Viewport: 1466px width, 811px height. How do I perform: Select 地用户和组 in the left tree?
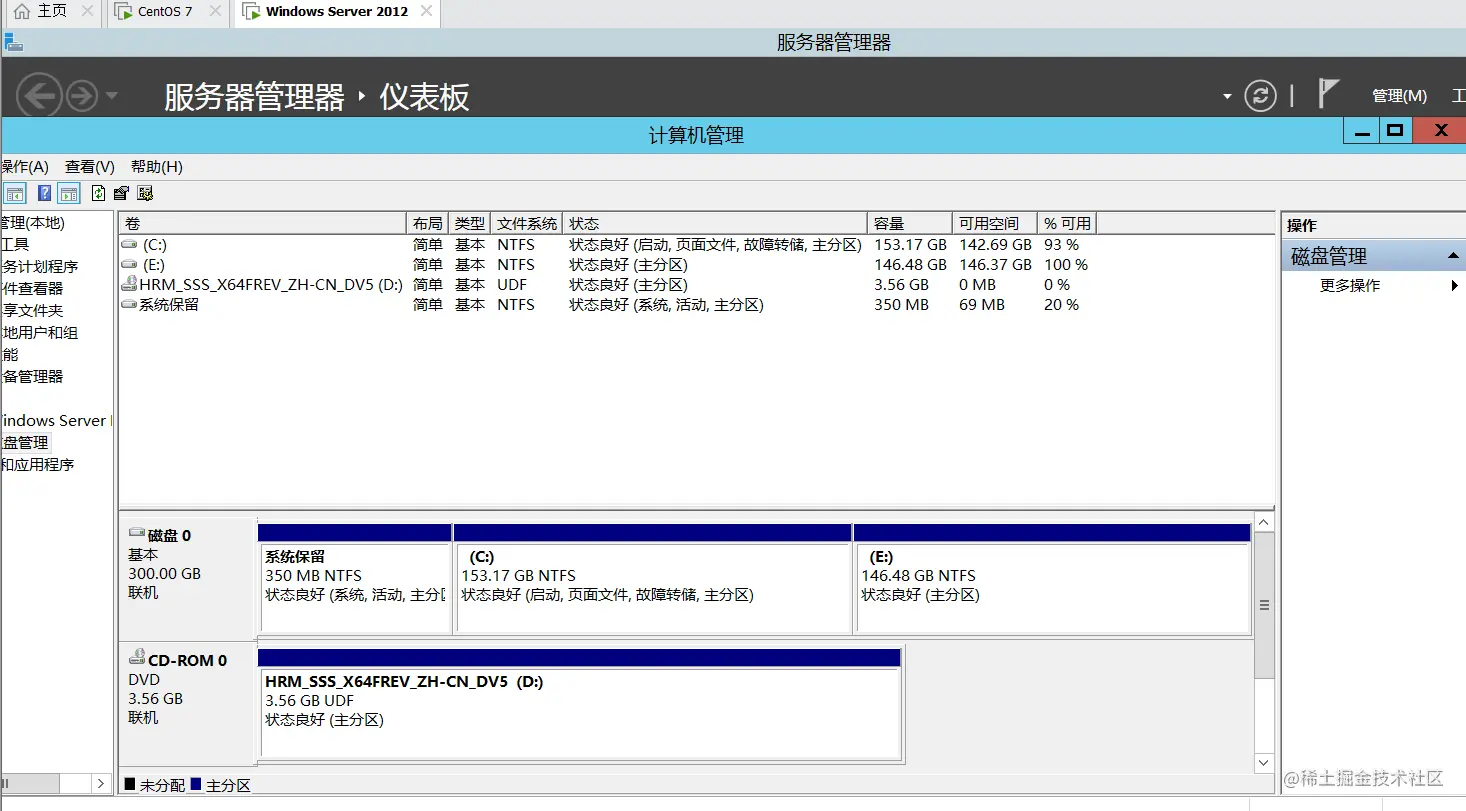[40, 332]
